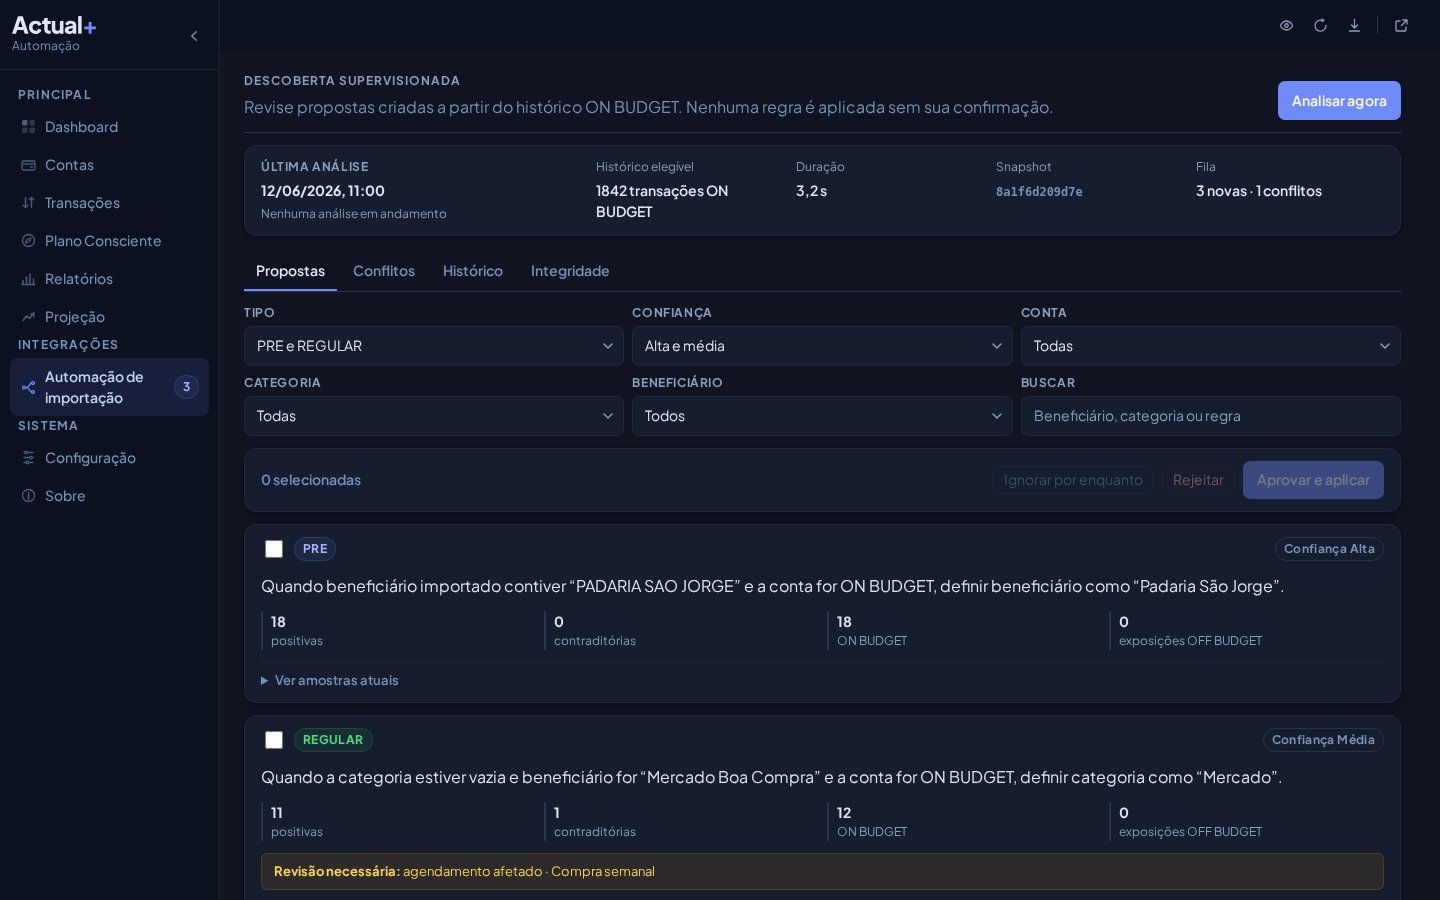The width and height of the screenshot is (1440, 900).
Task: Click the Confiança Alta badge
Action: click(1329, 549)
